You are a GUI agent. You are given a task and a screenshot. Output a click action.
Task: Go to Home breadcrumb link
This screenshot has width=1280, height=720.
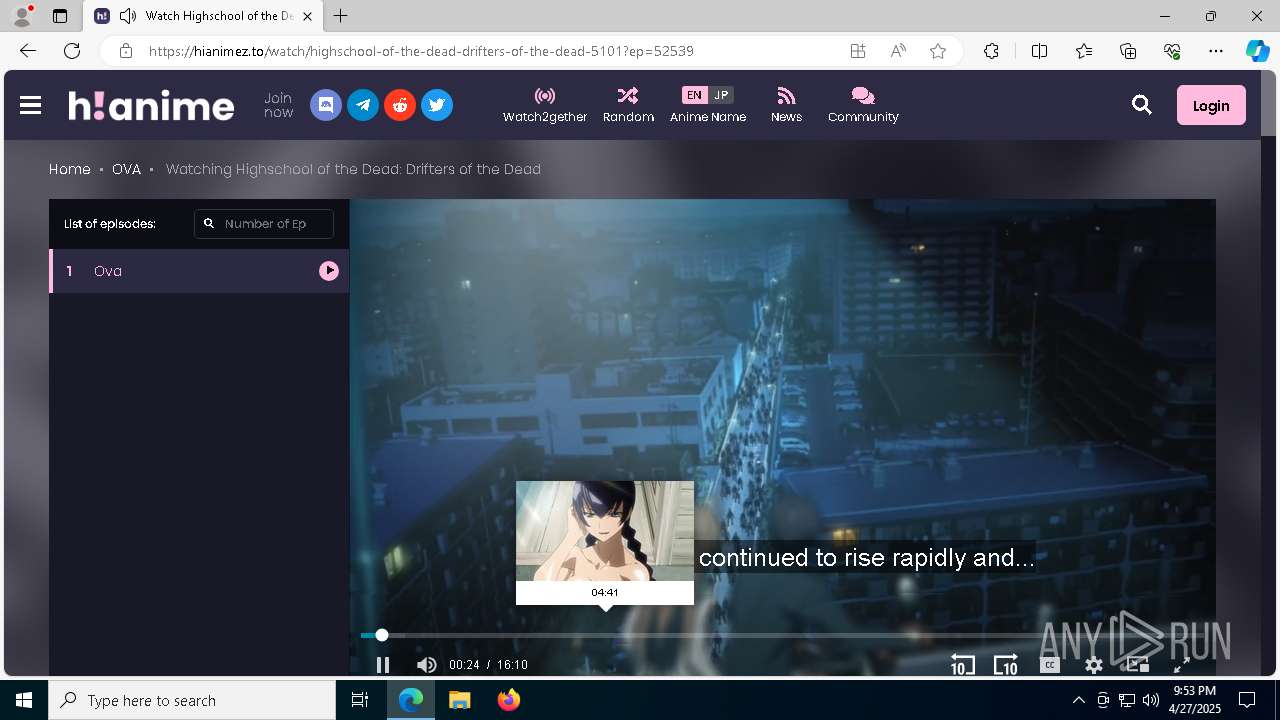(x=70, y=169)
